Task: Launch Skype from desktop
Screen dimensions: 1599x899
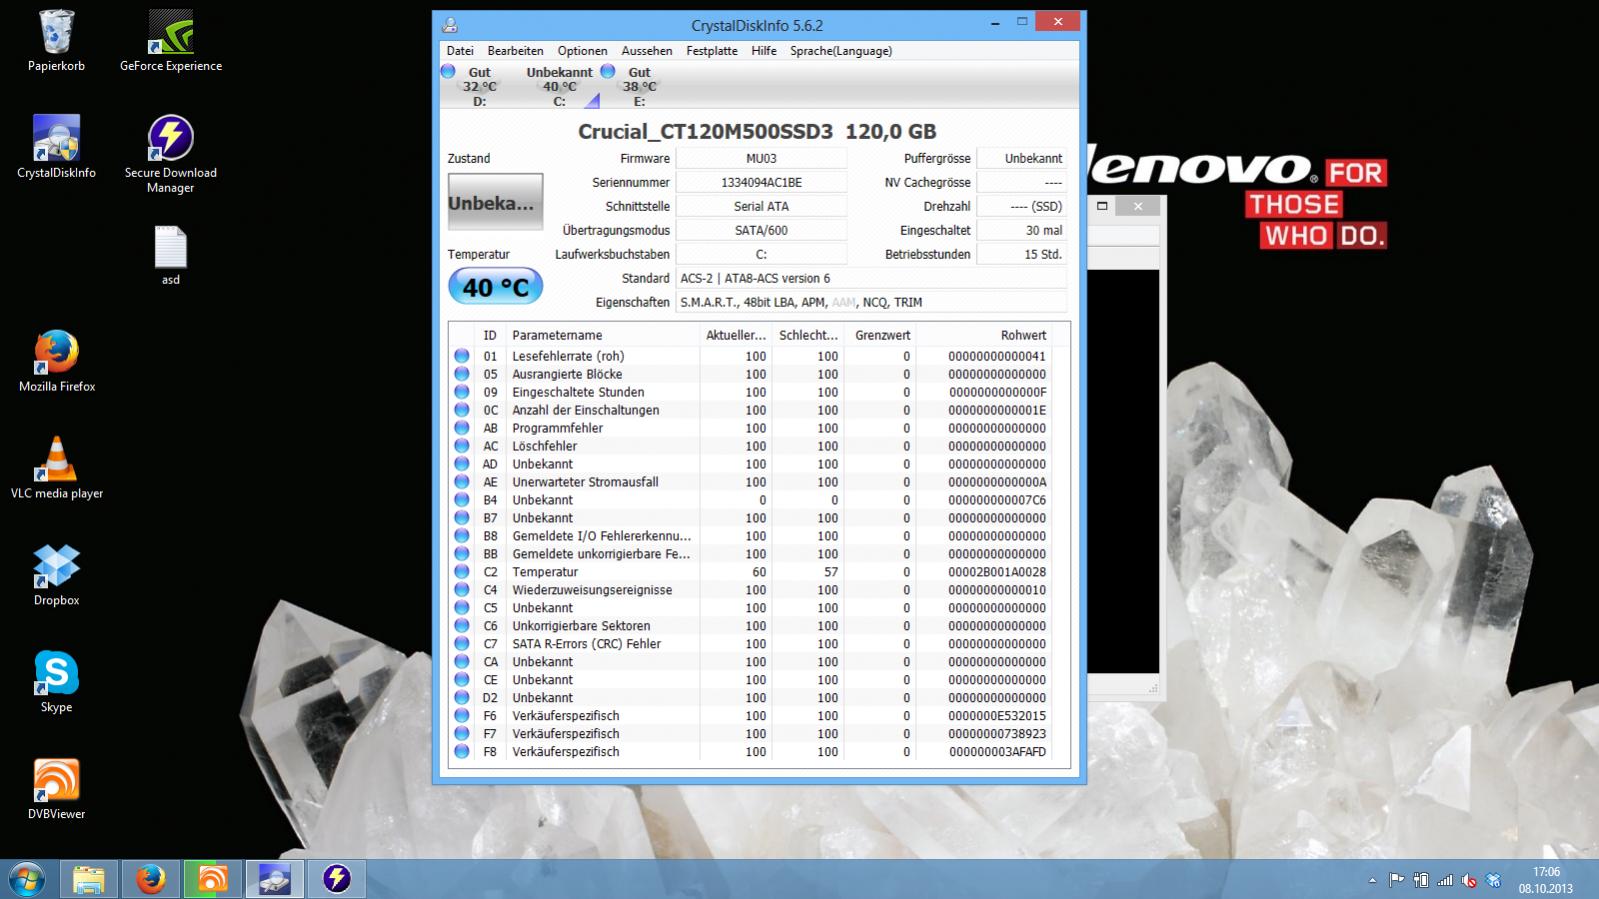Action: (56, 682)
